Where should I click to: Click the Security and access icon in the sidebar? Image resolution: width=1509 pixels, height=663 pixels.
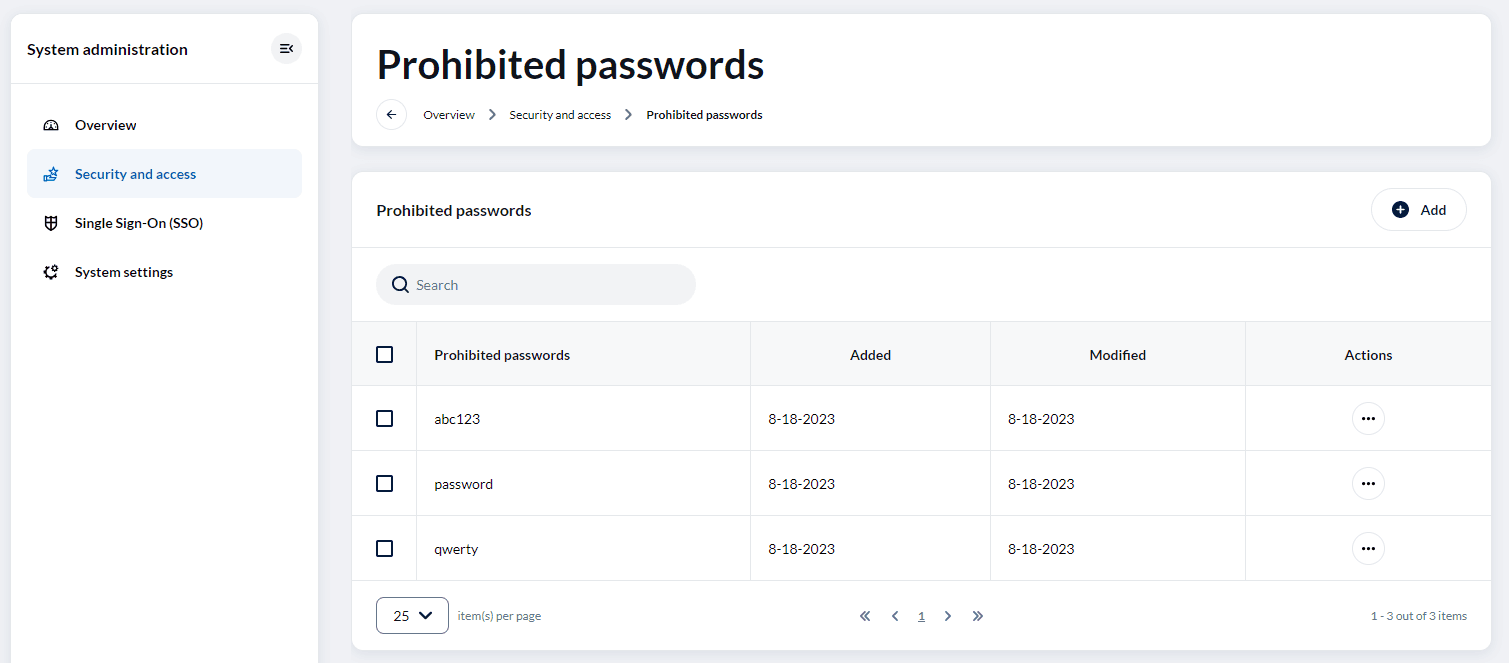tap(51, 174)
